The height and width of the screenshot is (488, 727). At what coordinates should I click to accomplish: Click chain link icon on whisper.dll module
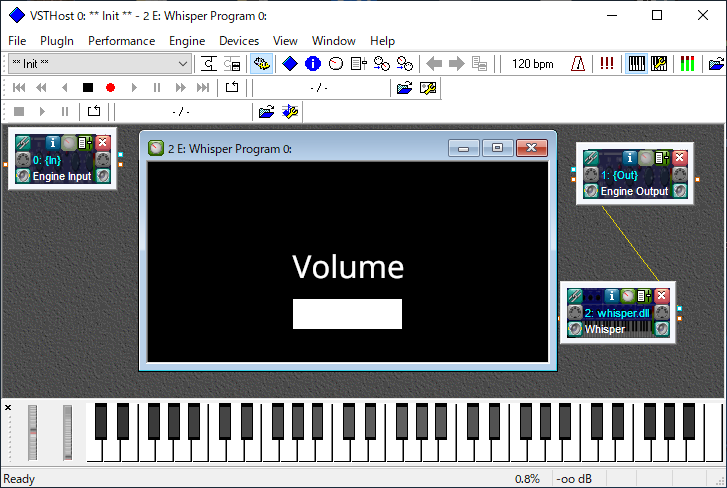coord(575,296)
